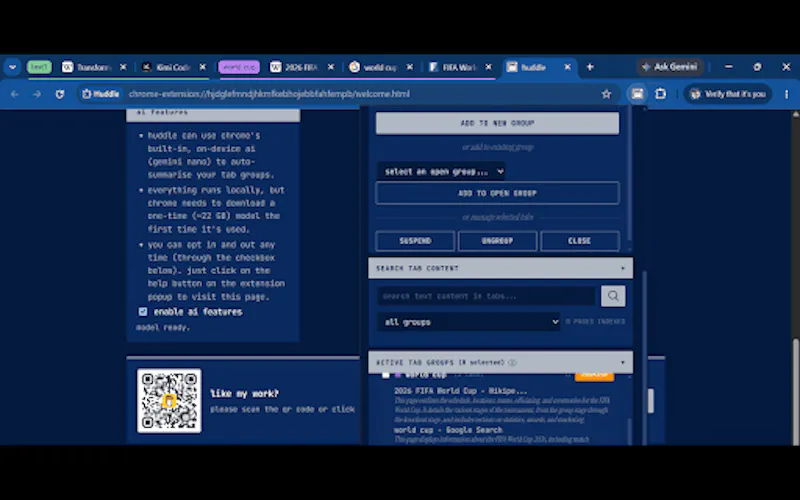Close the FIFA World tab
The height and width of the screenshot is (500, 800).
[488, 67]
